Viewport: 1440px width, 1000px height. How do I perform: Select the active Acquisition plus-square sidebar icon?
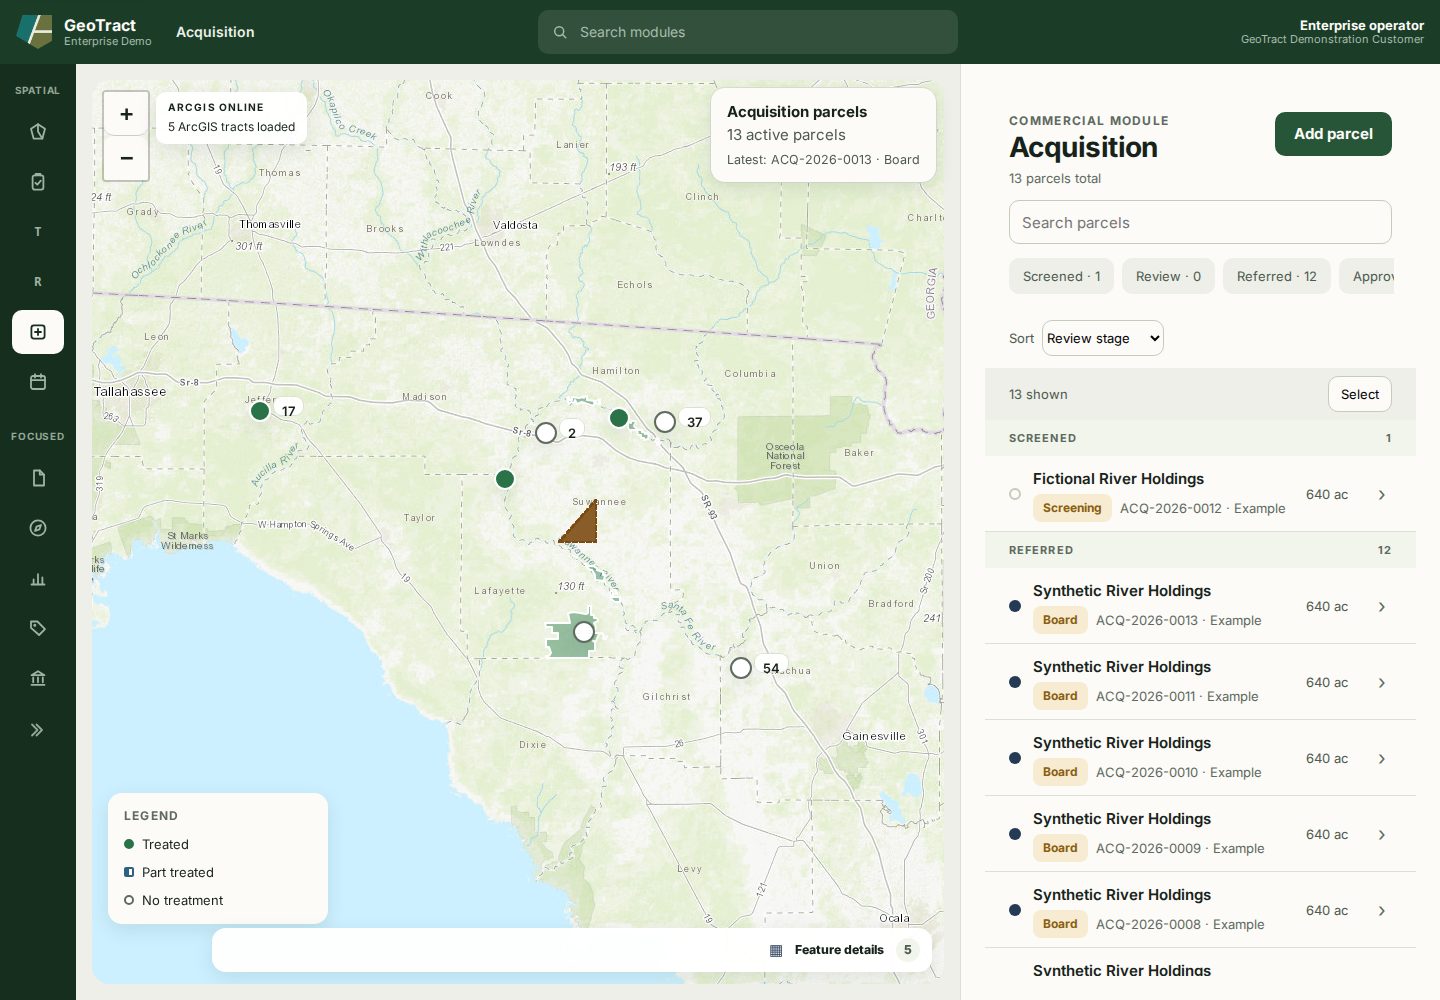pos(38,332)
